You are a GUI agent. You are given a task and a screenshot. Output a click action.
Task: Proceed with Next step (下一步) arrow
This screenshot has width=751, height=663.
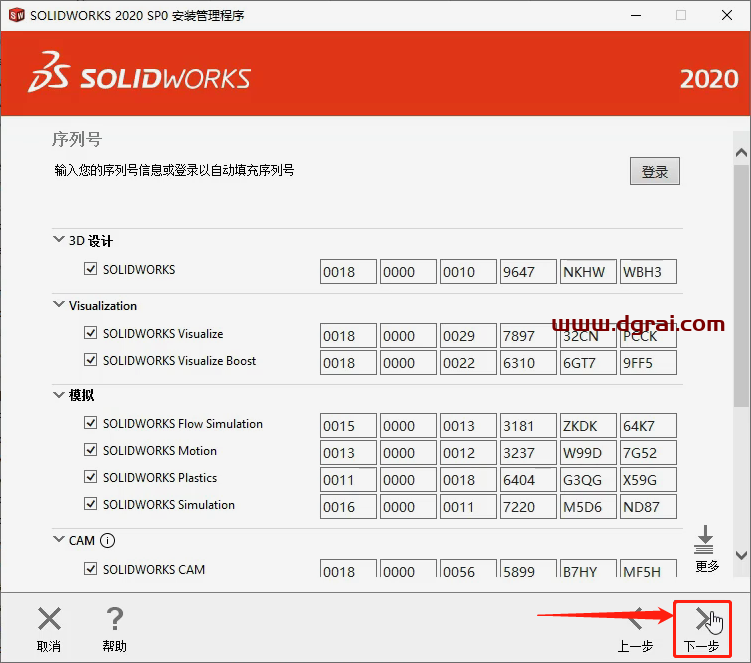click(x=703, y=618)
